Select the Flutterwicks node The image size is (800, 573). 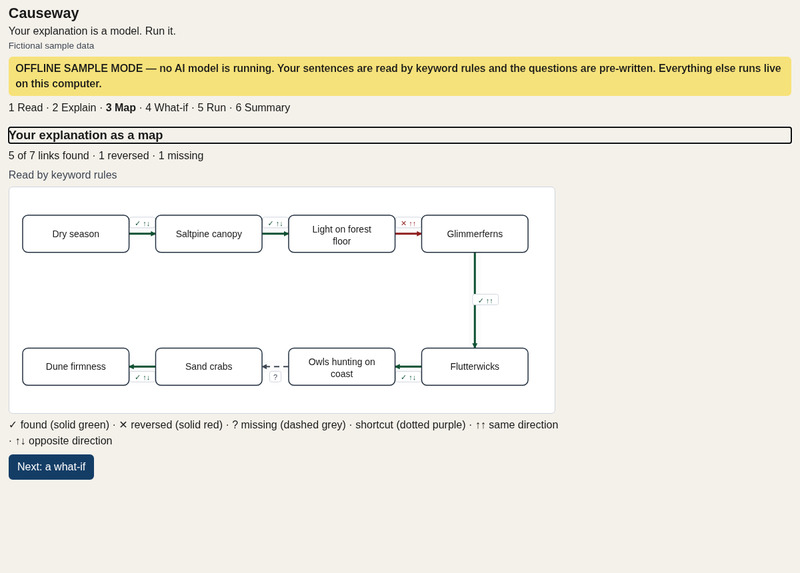pyautogui.click(x=474, y=366)
